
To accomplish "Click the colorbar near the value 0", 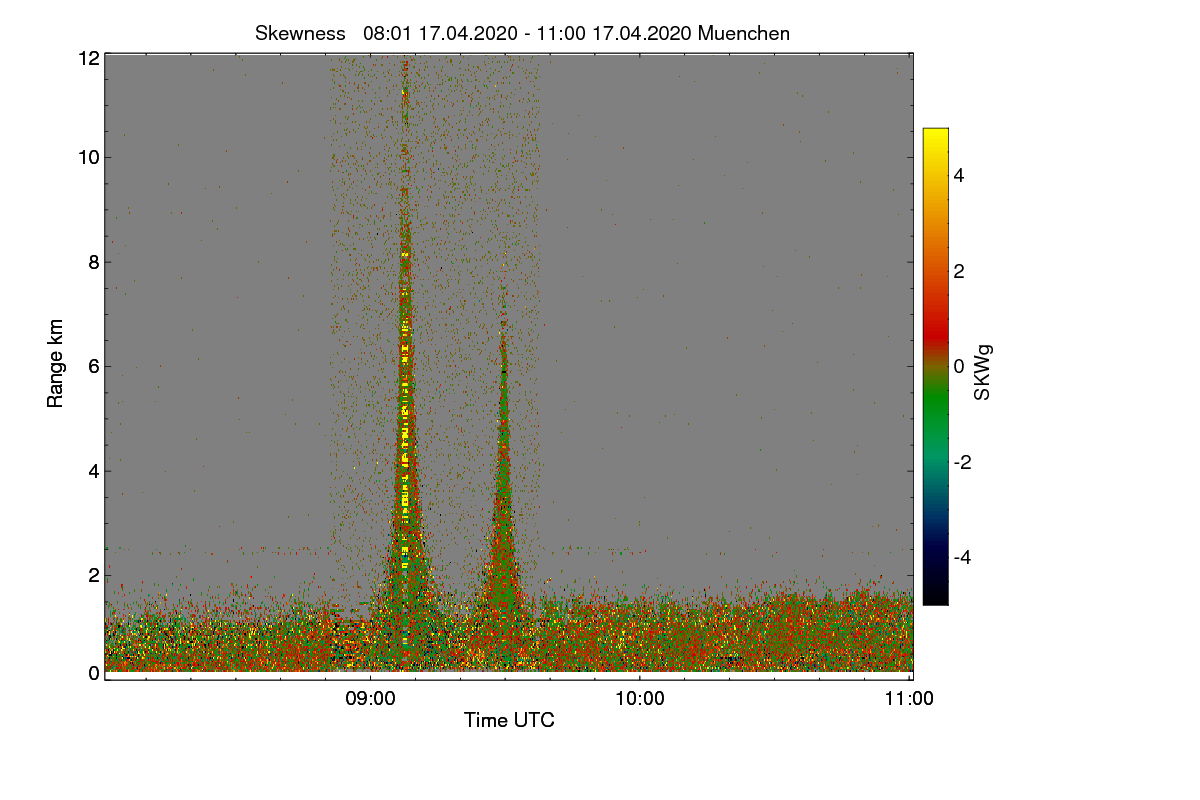I will (935, 366).
